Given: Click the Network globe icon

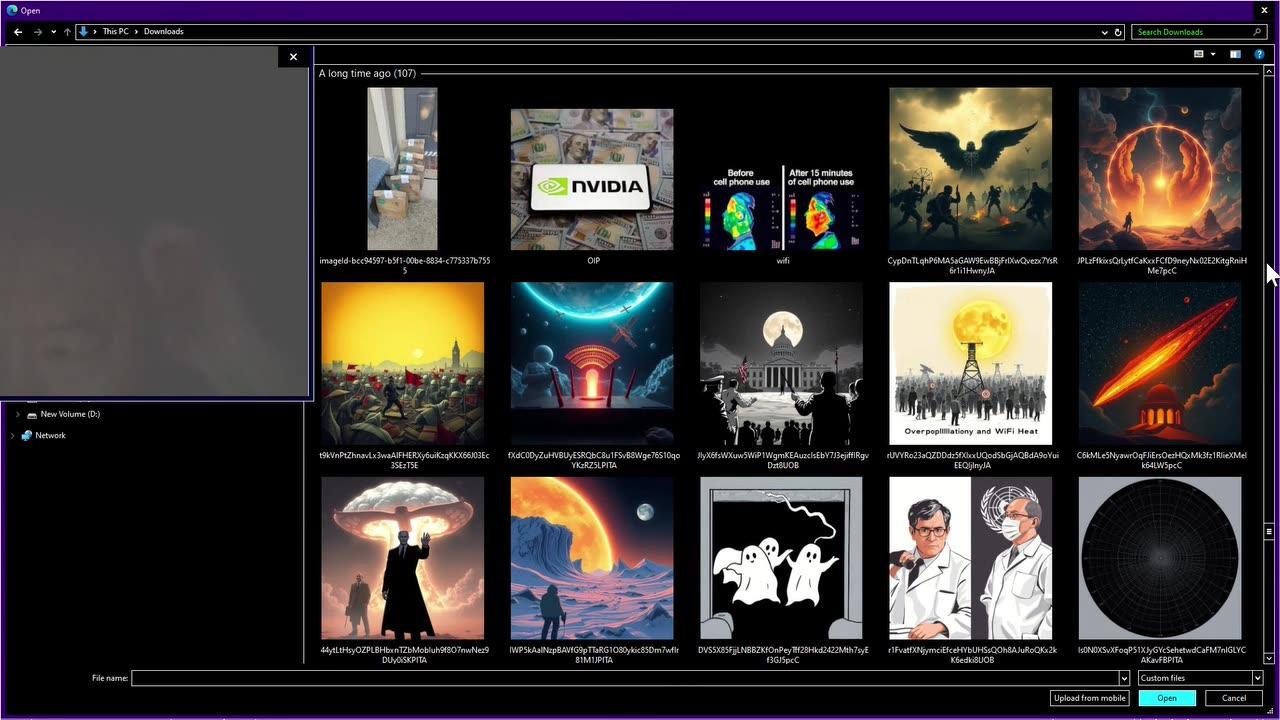Looking at the screenshot, I should coord(26,436).
